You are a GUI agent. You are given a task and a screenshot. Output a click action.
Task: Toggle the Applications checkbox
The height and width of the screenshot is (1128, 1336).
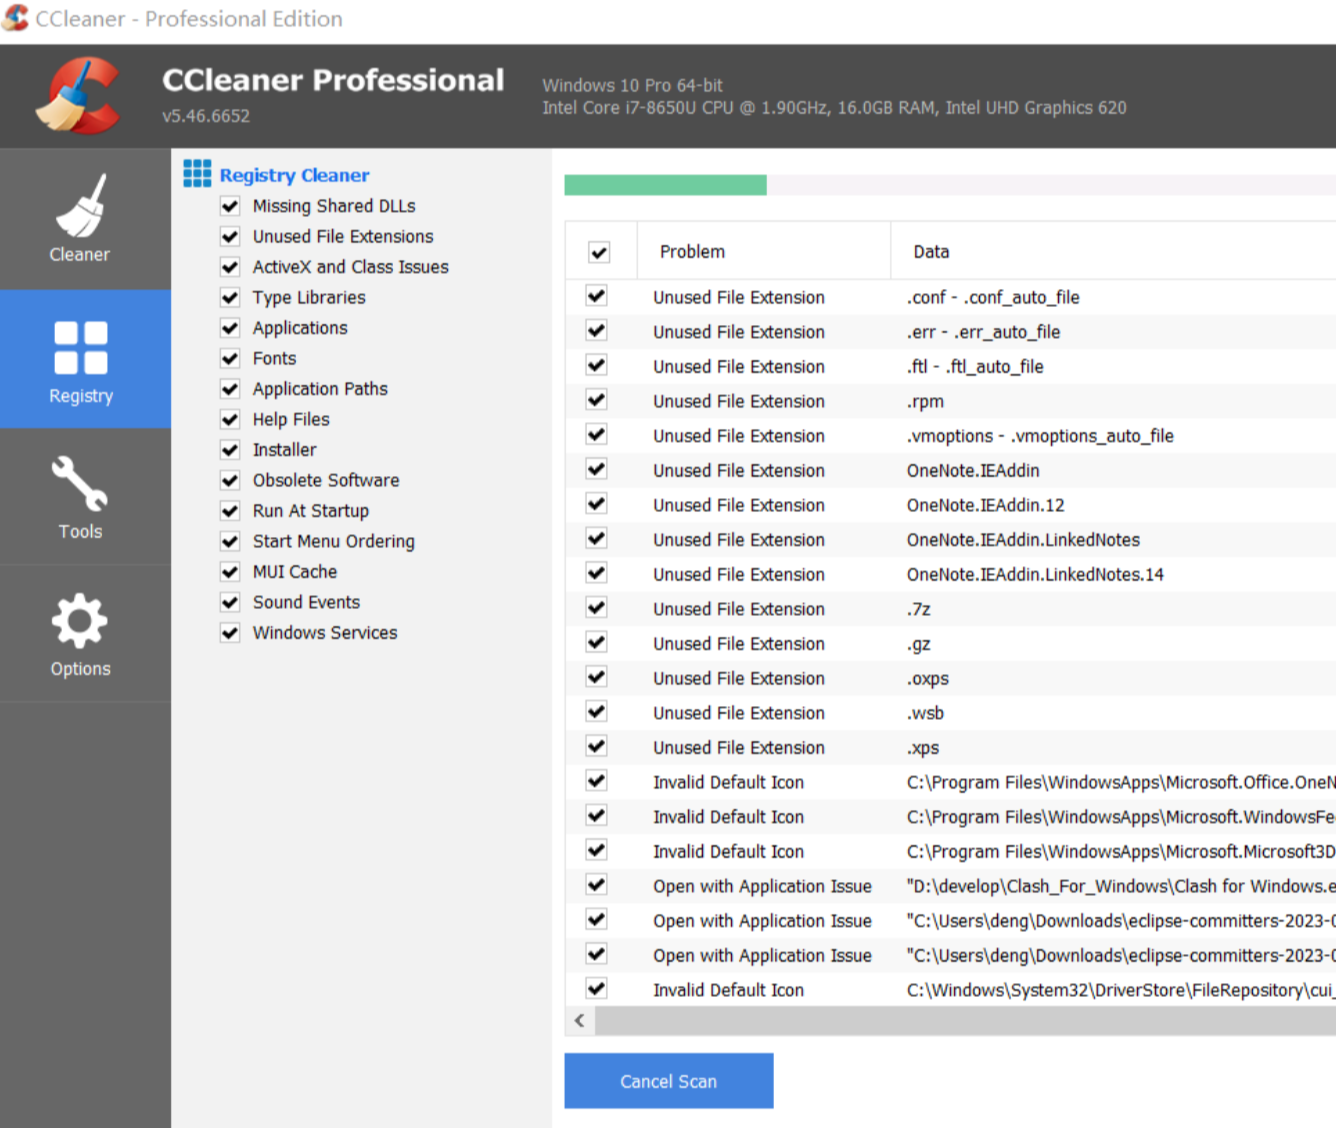point(230,328)
